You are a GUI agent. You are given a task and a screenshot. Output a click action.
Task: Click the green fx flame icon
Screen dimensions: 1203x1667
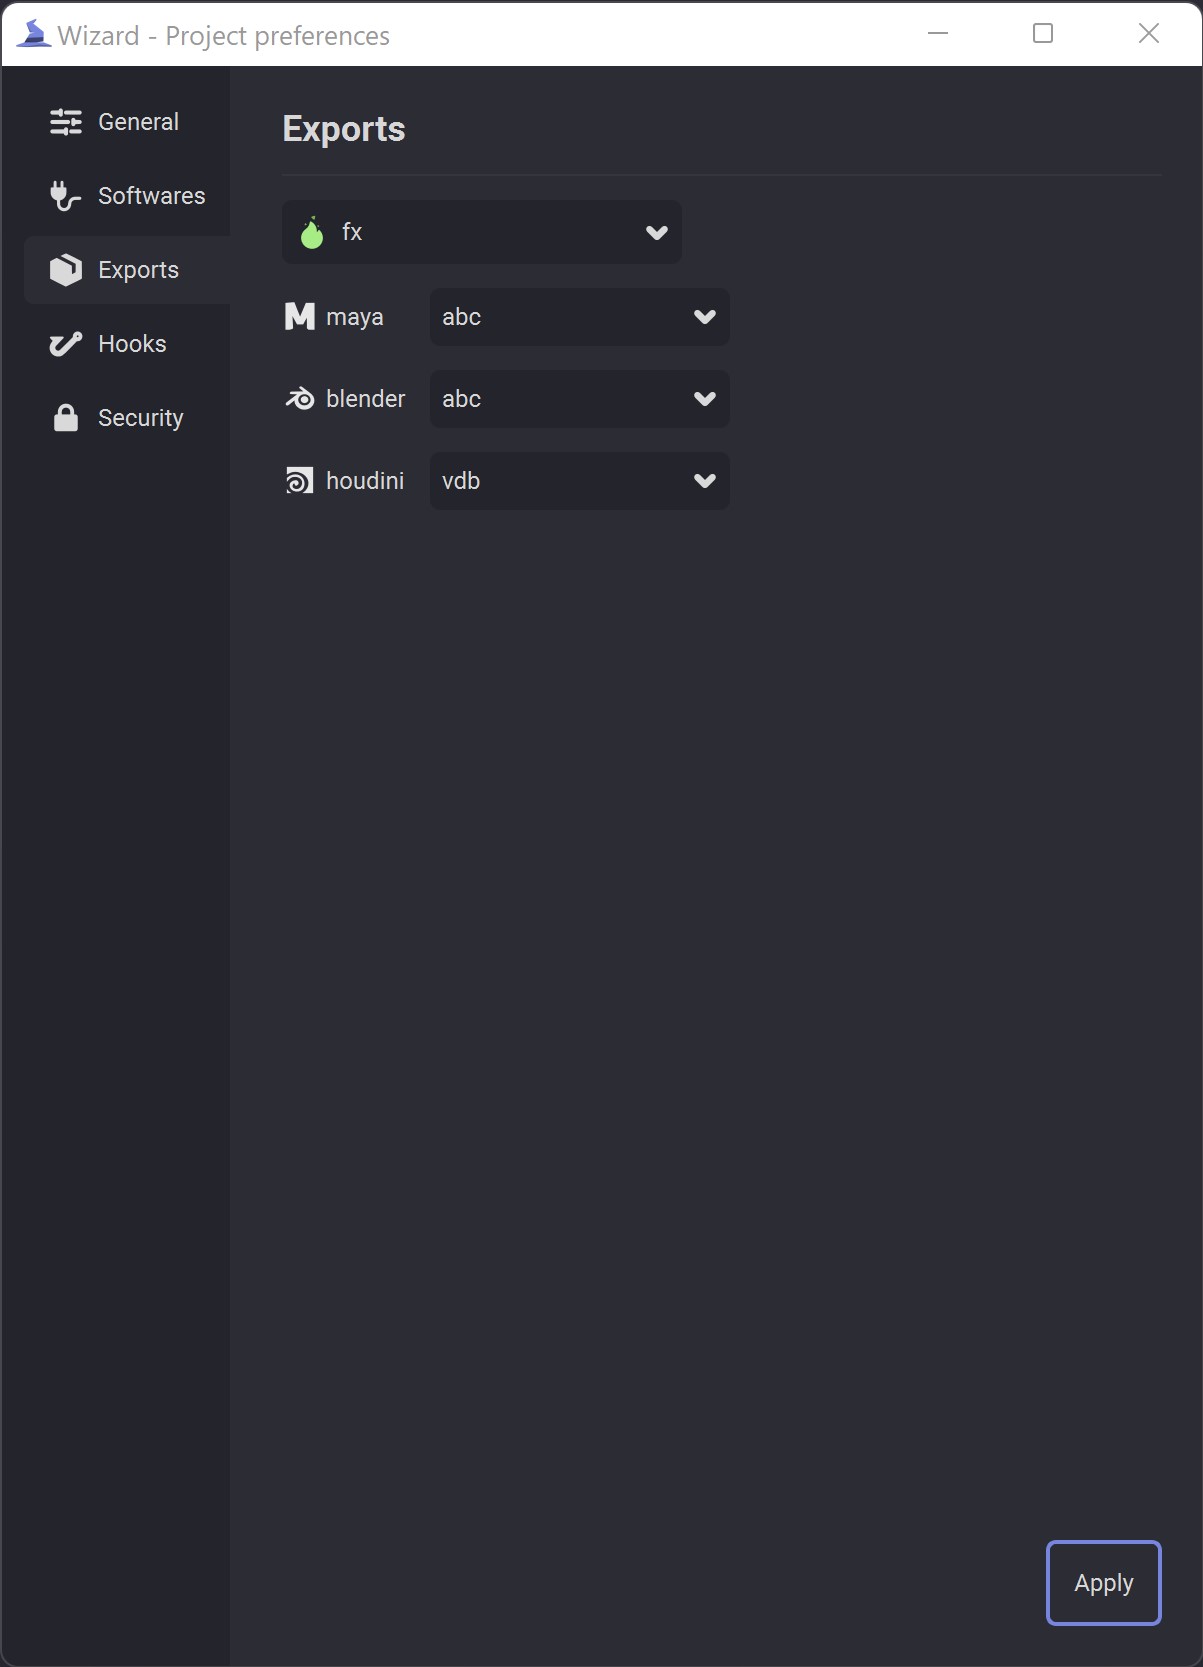(x=312, y=232)
